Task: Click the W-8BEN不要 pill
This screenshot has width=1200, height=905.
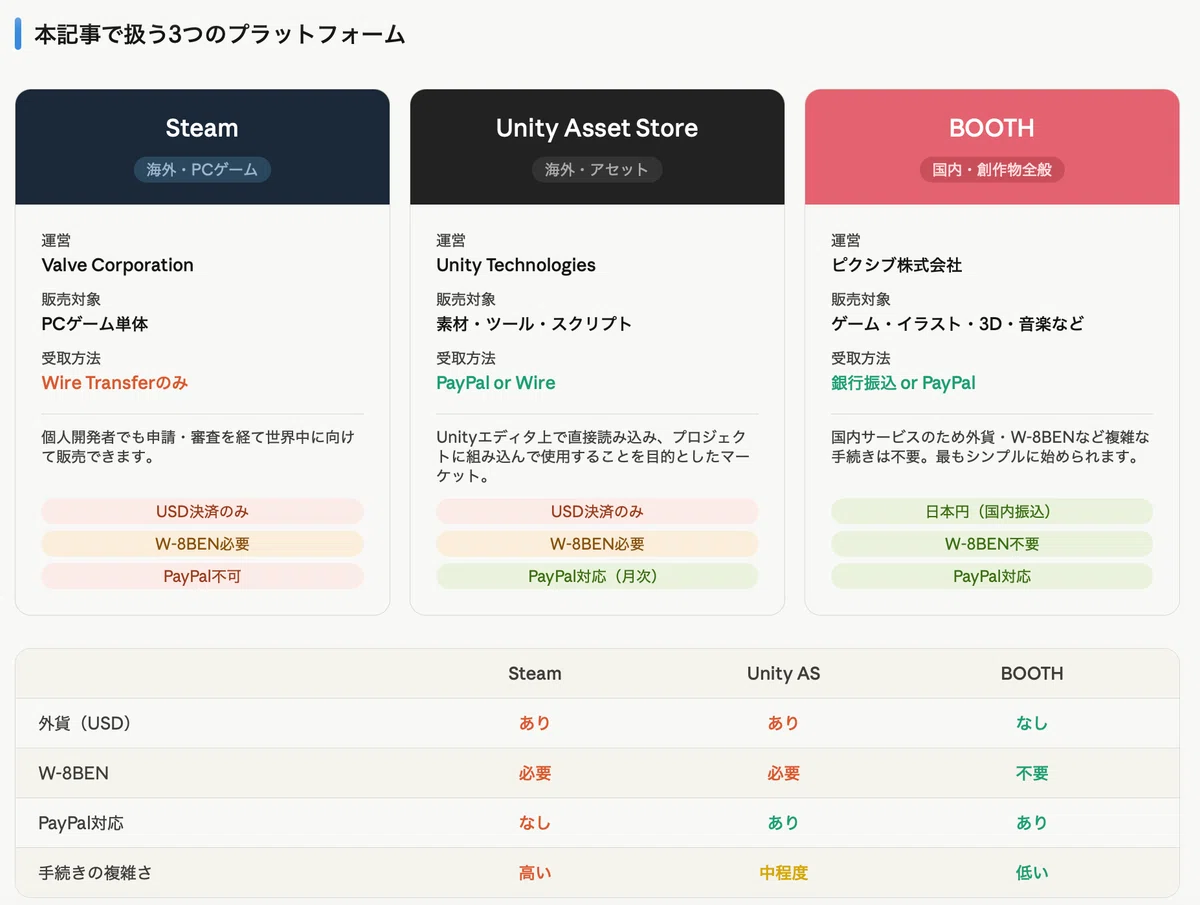Action: 992,544
